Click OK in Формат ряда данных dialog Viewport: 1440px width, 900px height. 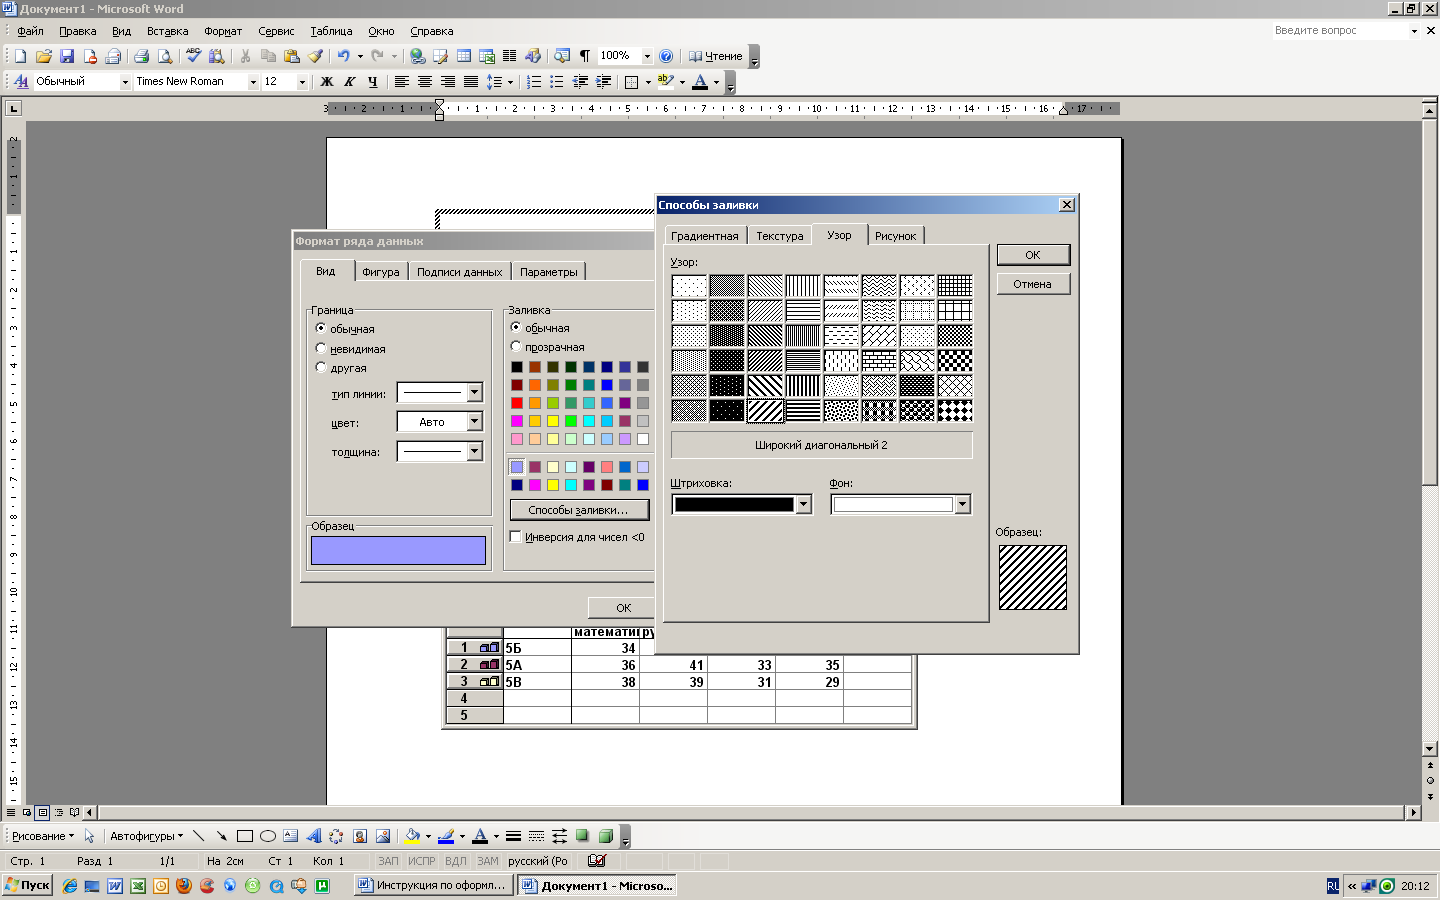tap(623, 608)
